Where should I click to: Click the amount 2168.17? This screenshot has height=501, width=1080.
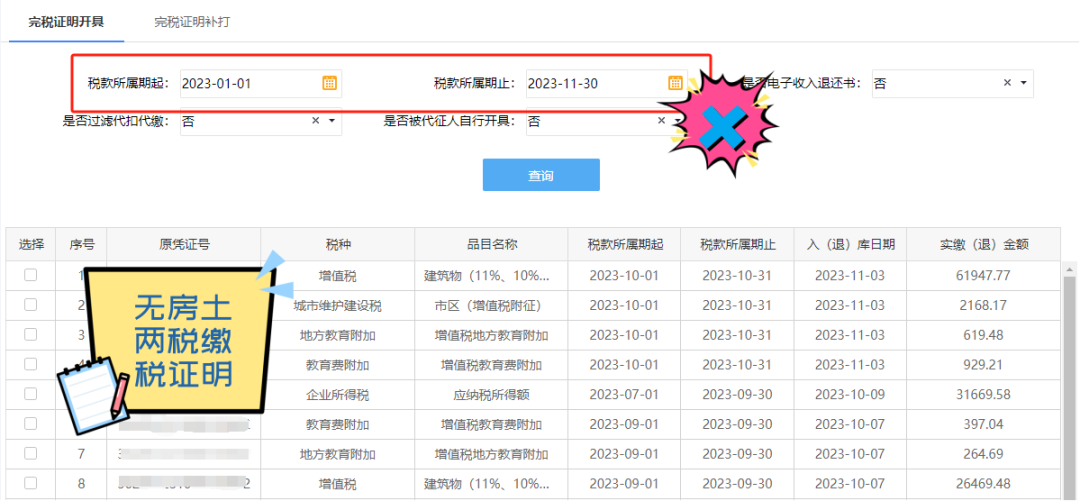pyautogui.click(x=983, y=305)
